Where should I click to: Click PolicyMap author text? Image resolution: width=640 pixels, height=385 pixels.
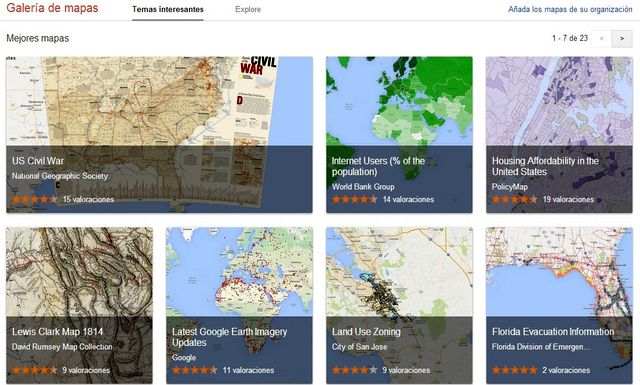pyautogui.click(x=510, y=187)
